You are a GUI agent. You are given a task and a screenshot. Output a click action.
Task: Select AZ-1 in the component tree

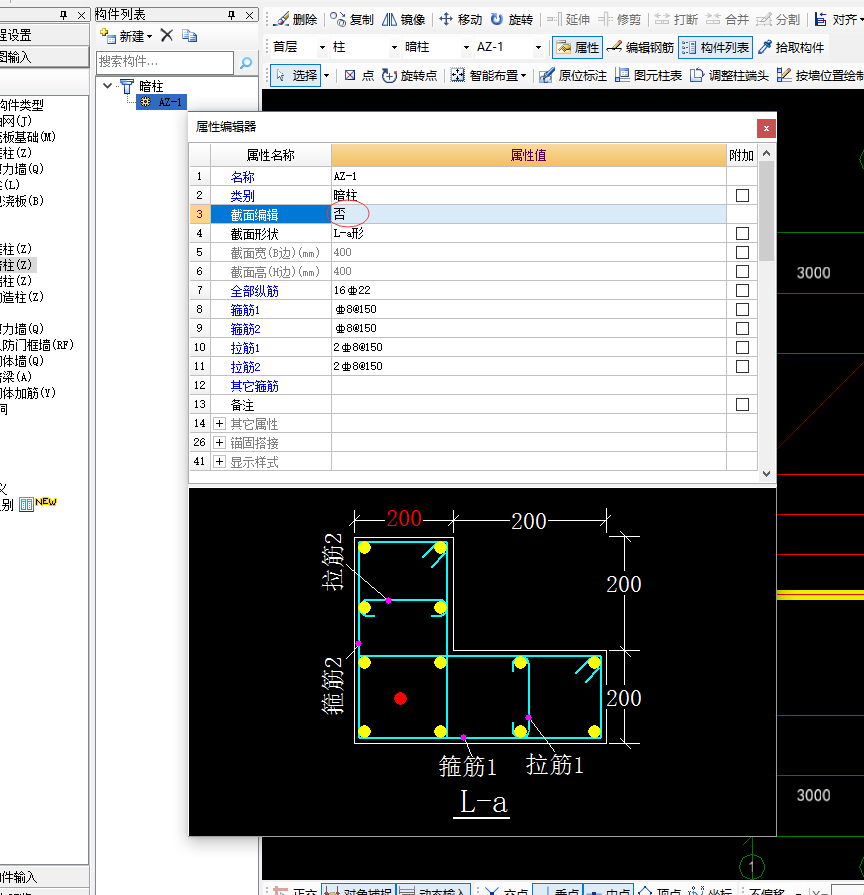[162, 102]
